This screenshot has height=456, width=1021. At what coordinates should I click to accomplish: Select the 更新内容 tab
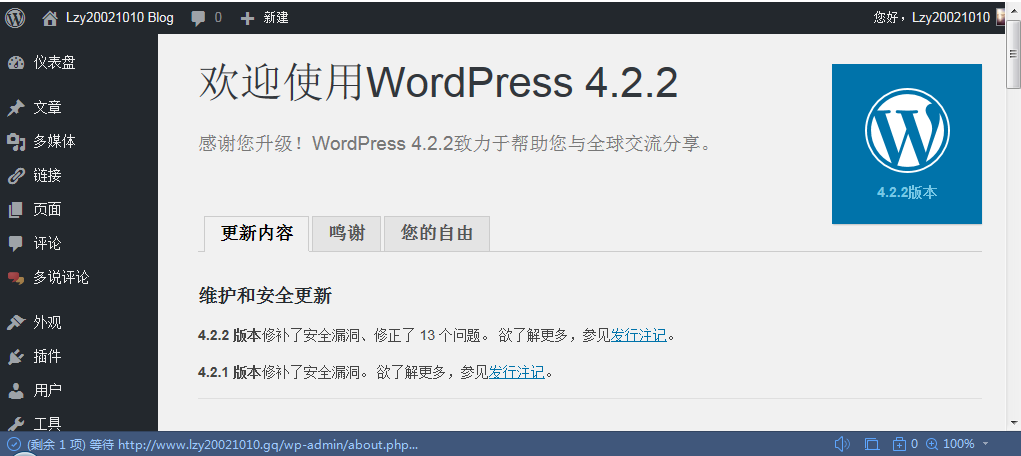tap(257, 233)
